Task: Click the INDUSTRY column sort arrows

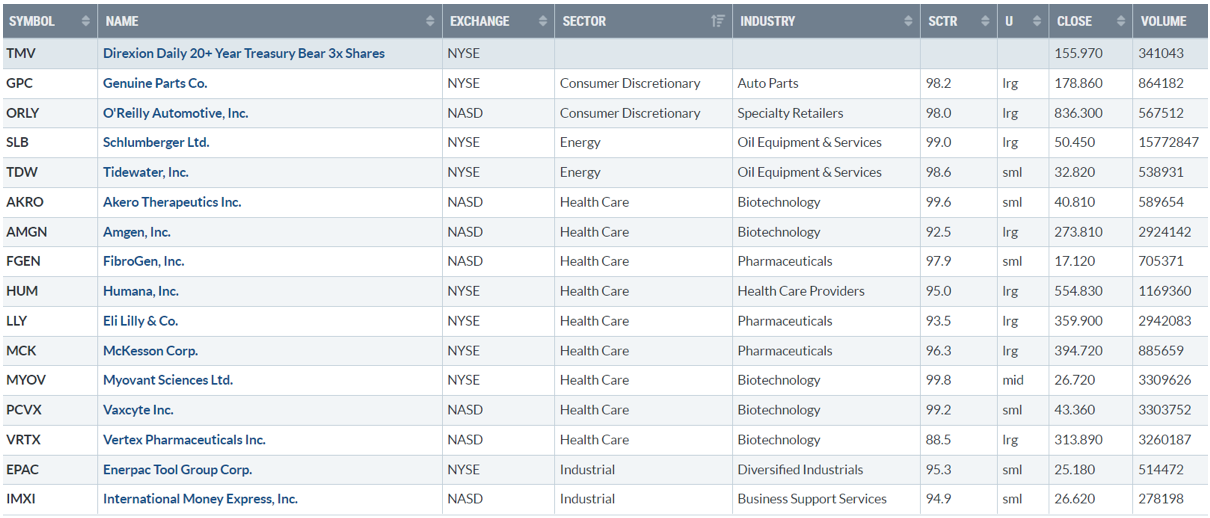Action: pyautogui.click(x=908, y=21)
